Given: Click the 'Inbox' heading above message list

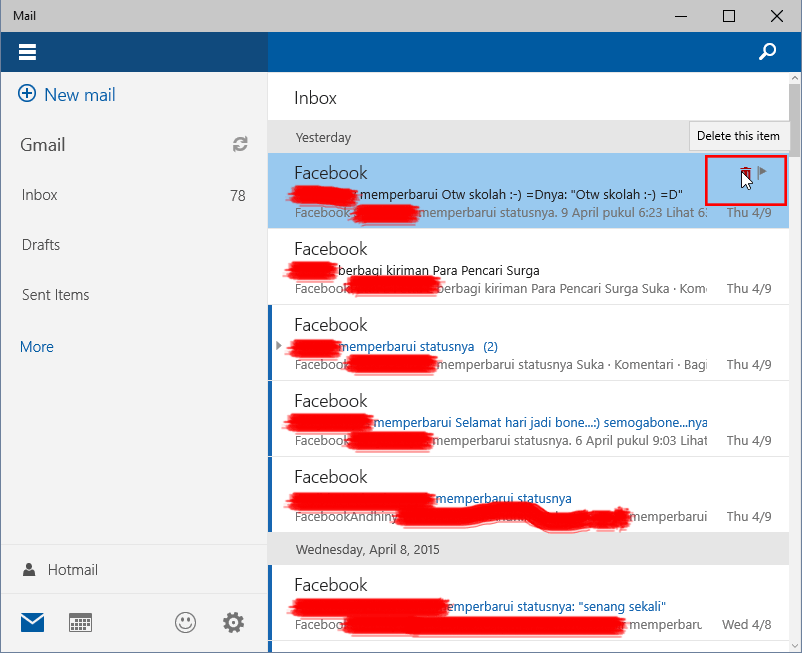Looking at the screenshot, I should [x=315, y=98].
